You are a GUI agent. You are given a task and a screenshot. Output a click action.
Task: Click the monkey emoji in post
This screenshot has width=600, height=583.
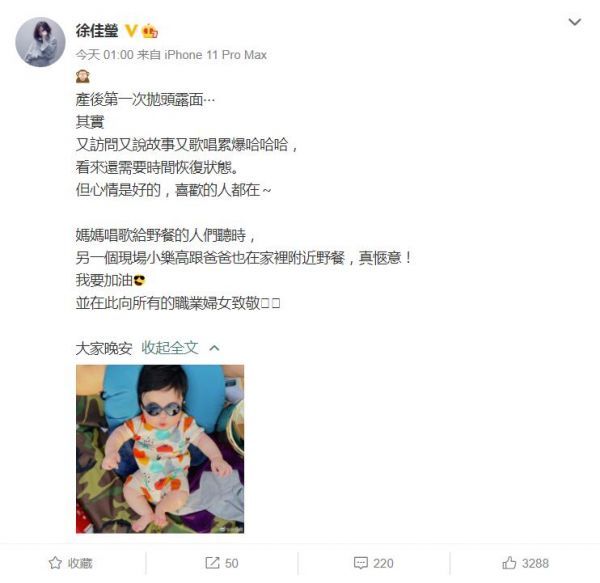click(x=83, y=77)
